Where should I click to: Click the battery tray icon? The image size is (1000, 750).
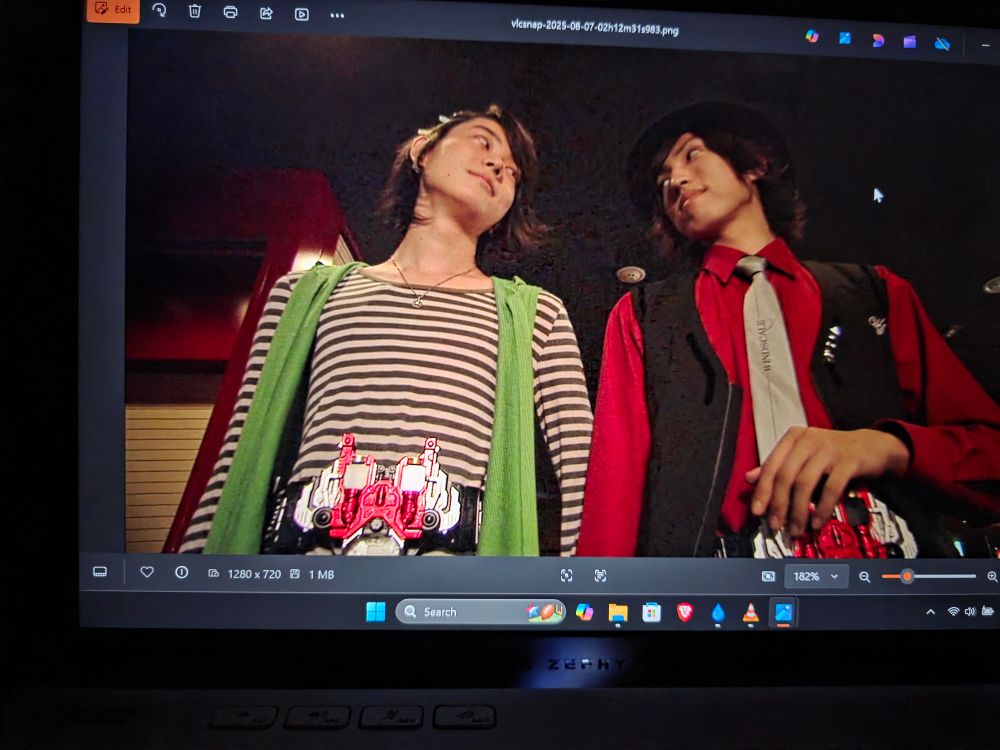[x=988, y=611]
